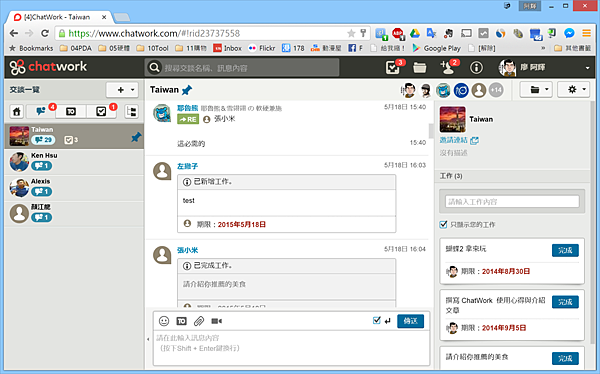
Task: Close the ChatWork browser tab
Action: point(104,17)
